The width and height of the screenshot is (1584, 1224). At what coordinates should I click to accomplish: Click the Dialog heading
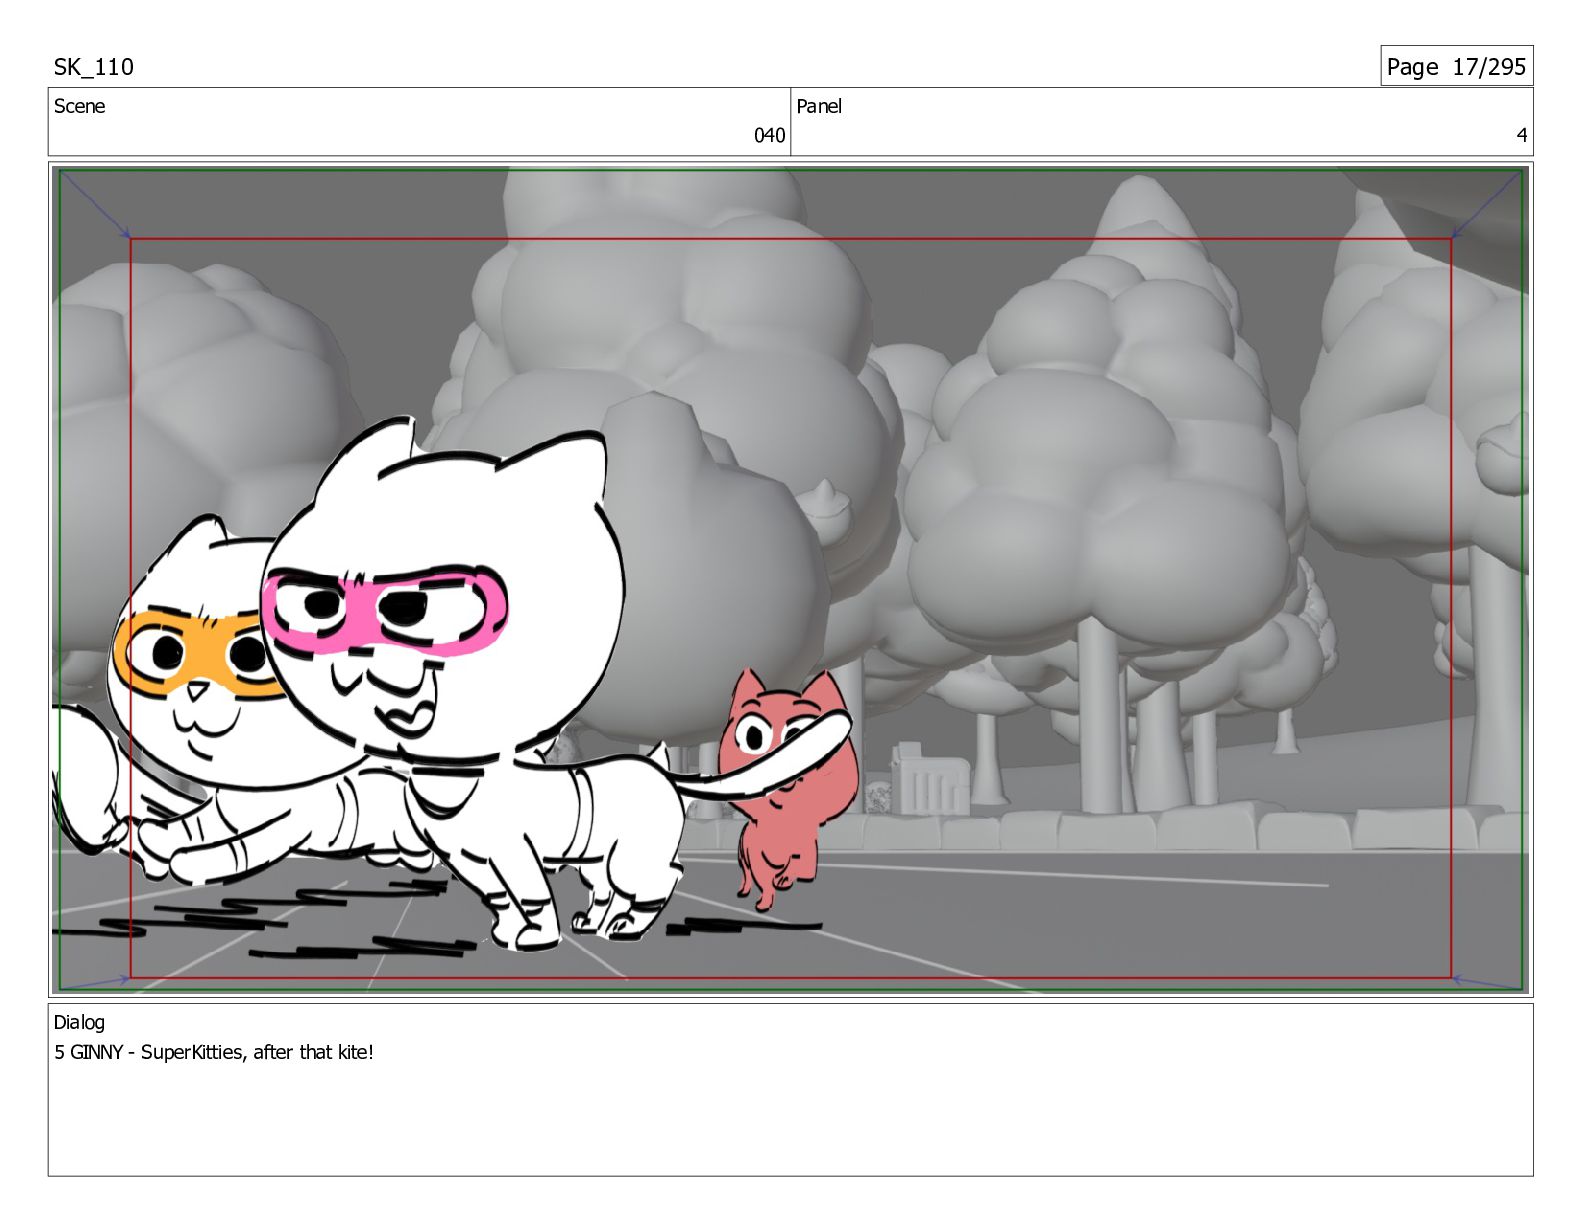click(79, 1022)
